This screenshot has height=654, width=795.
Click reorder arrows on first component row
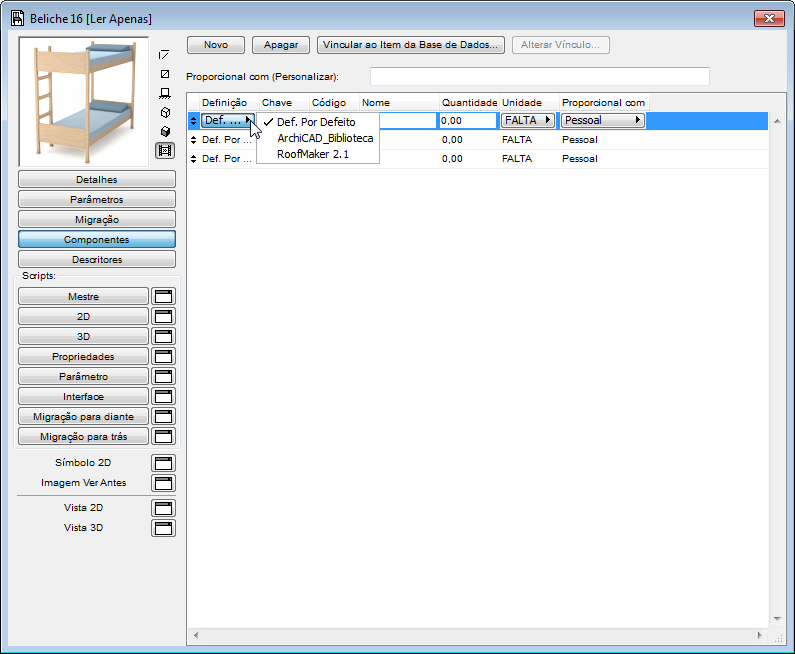coord(193,121)
